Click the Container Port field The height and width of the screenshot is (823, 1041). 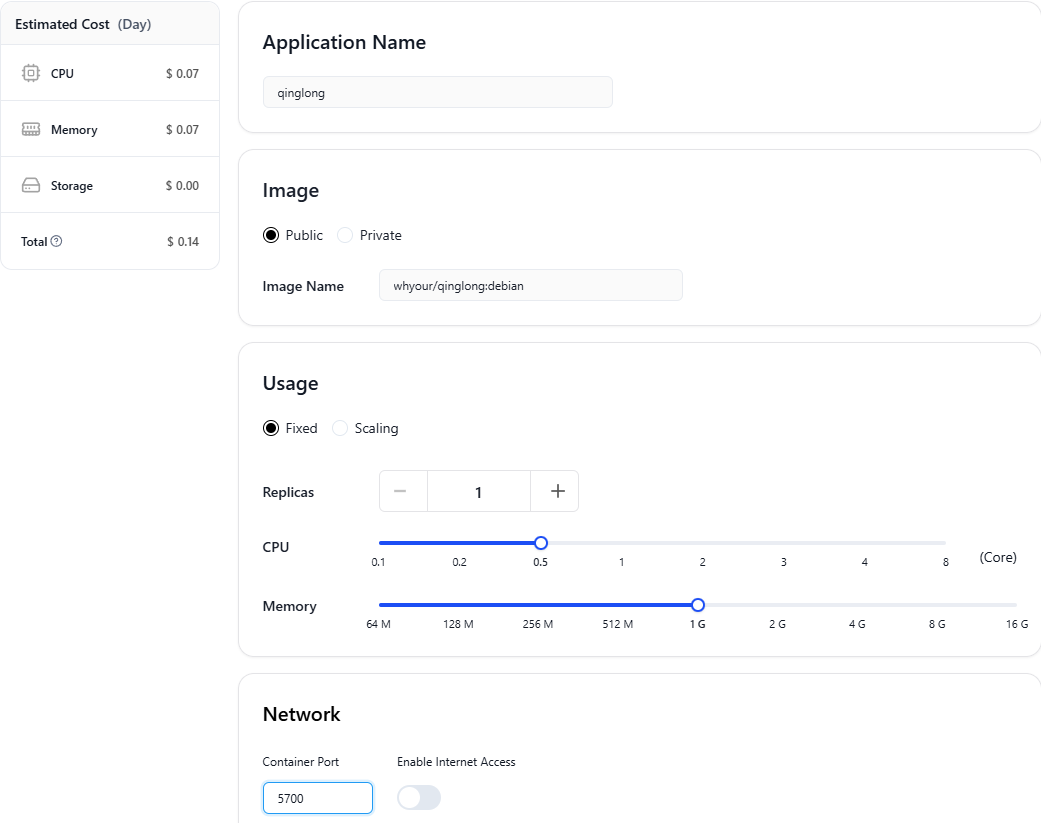point(317,798)
